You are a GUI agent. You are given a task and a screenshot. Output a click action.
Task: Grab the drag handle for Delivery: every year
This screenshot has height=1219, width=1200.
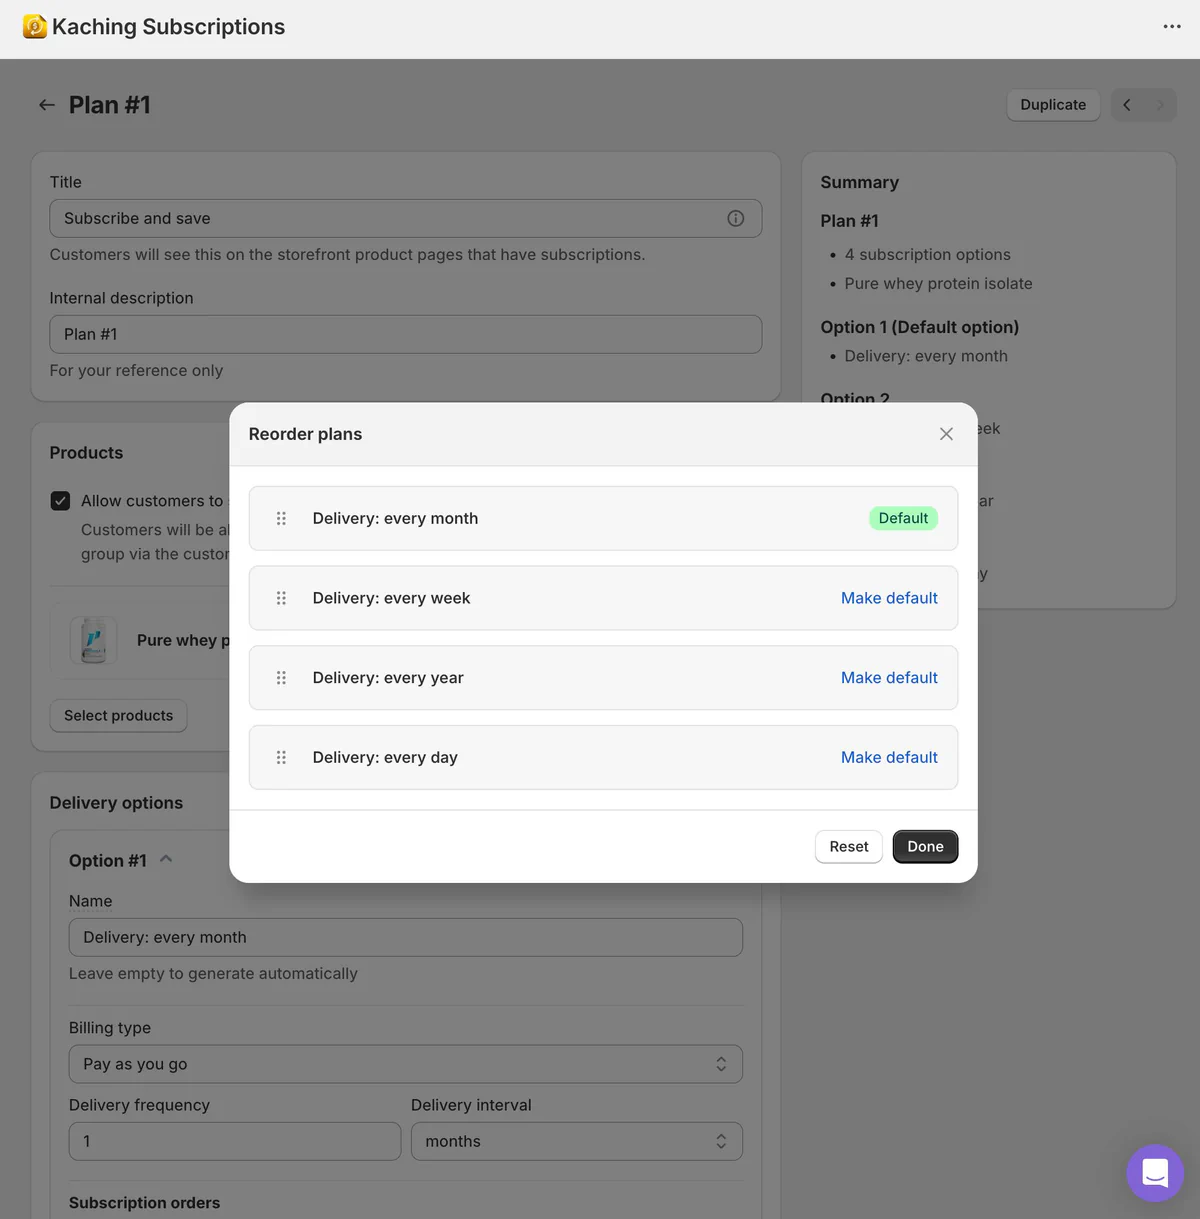(x=281, y=678)
